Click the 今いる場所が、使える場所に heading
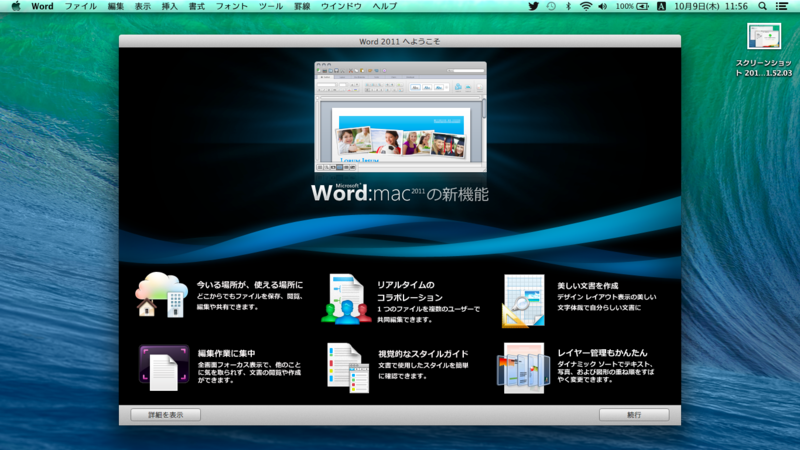Screen dimensions: 800x450 click(249, 285)
